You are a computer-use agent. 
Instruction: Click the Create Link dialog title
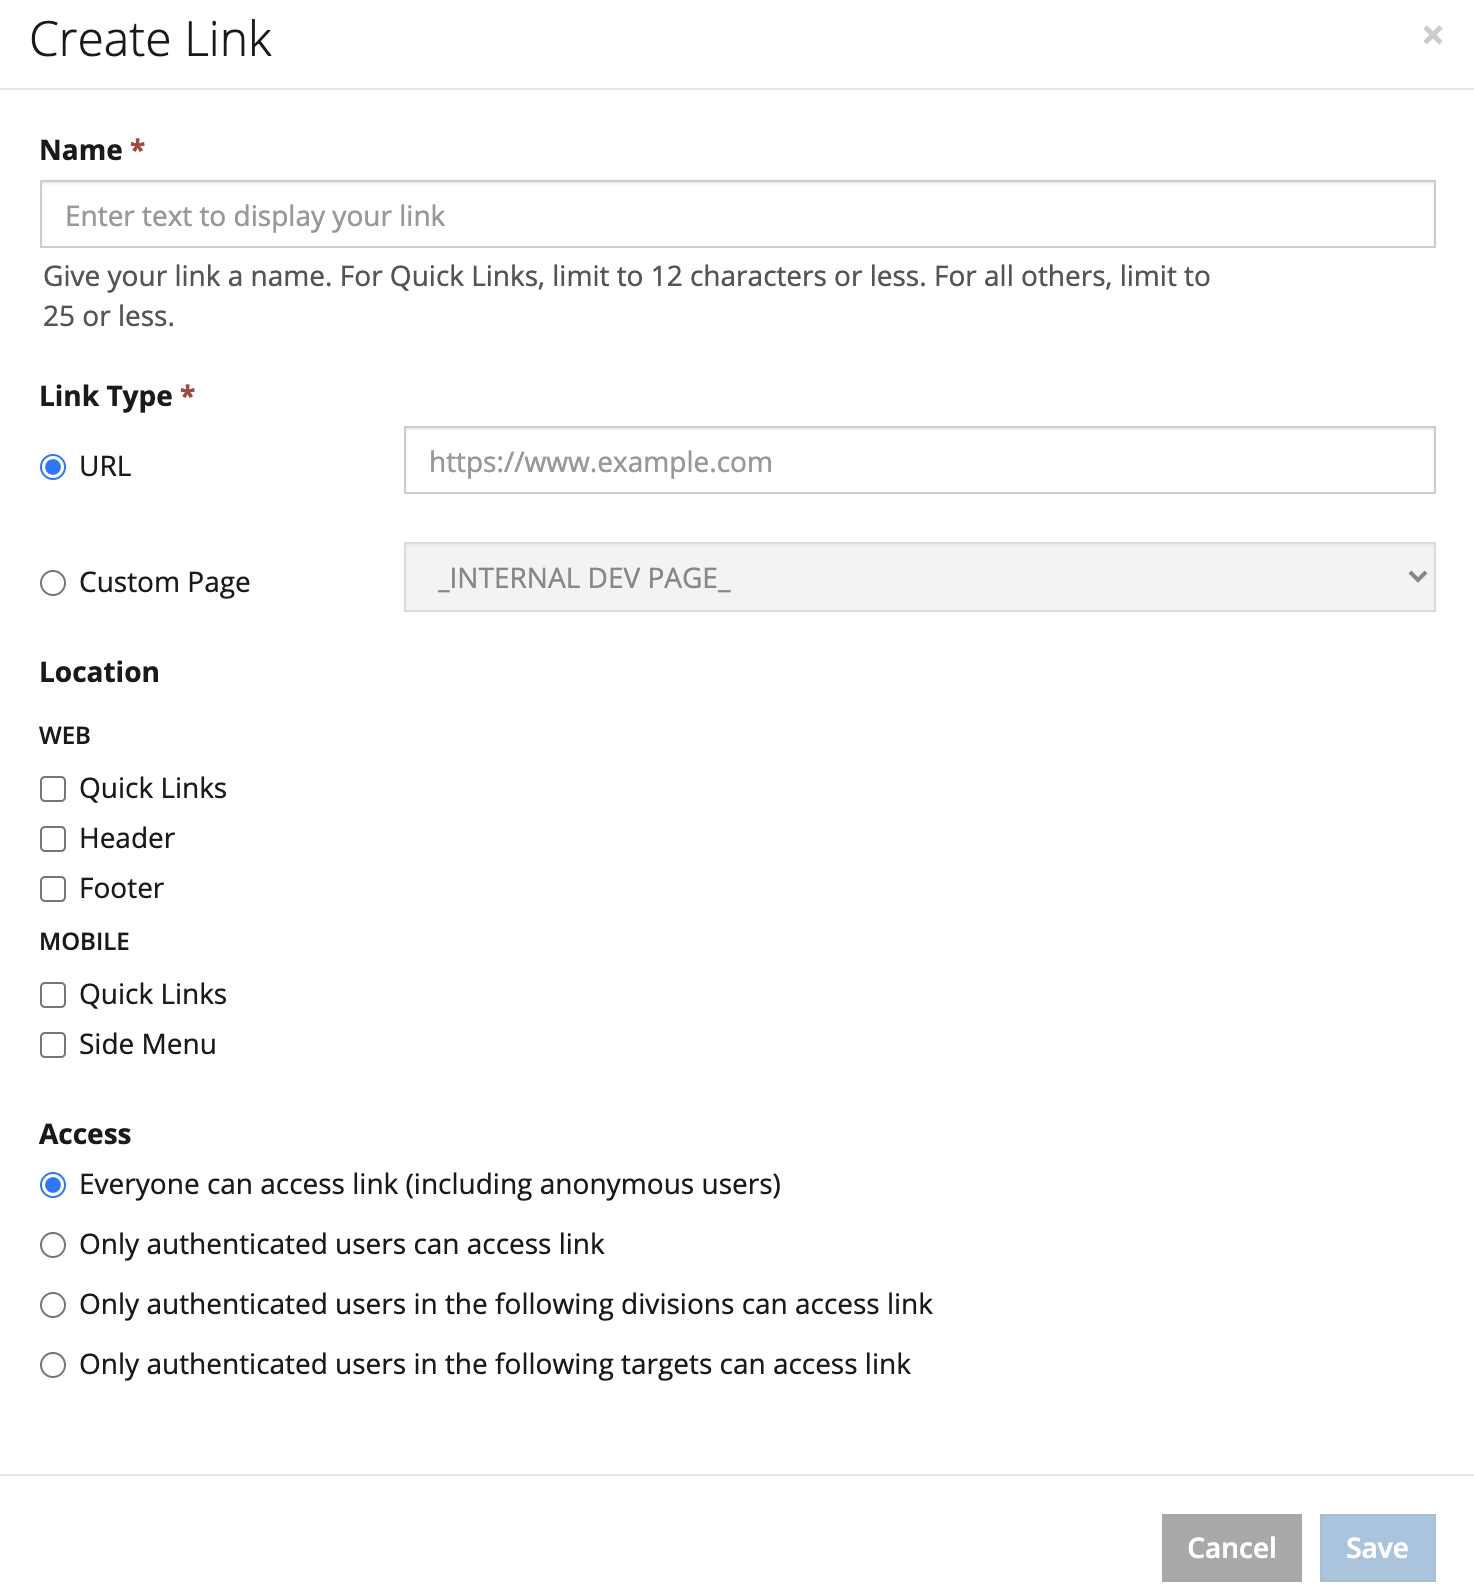(151, 40)
